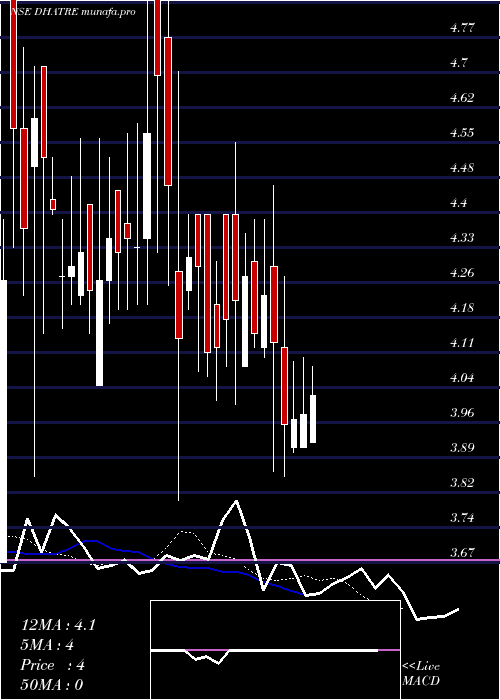
Task: Click the 4.77 price axis label
Action: point(462,28)
